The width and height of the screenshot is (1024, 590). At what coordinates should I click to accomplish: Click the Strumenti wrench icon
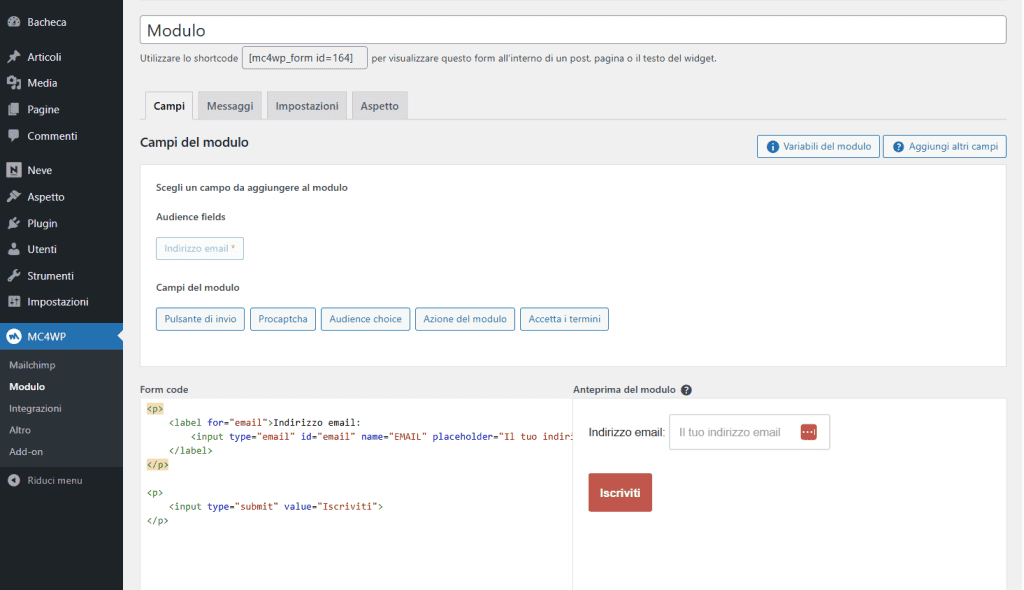[14, 276]
